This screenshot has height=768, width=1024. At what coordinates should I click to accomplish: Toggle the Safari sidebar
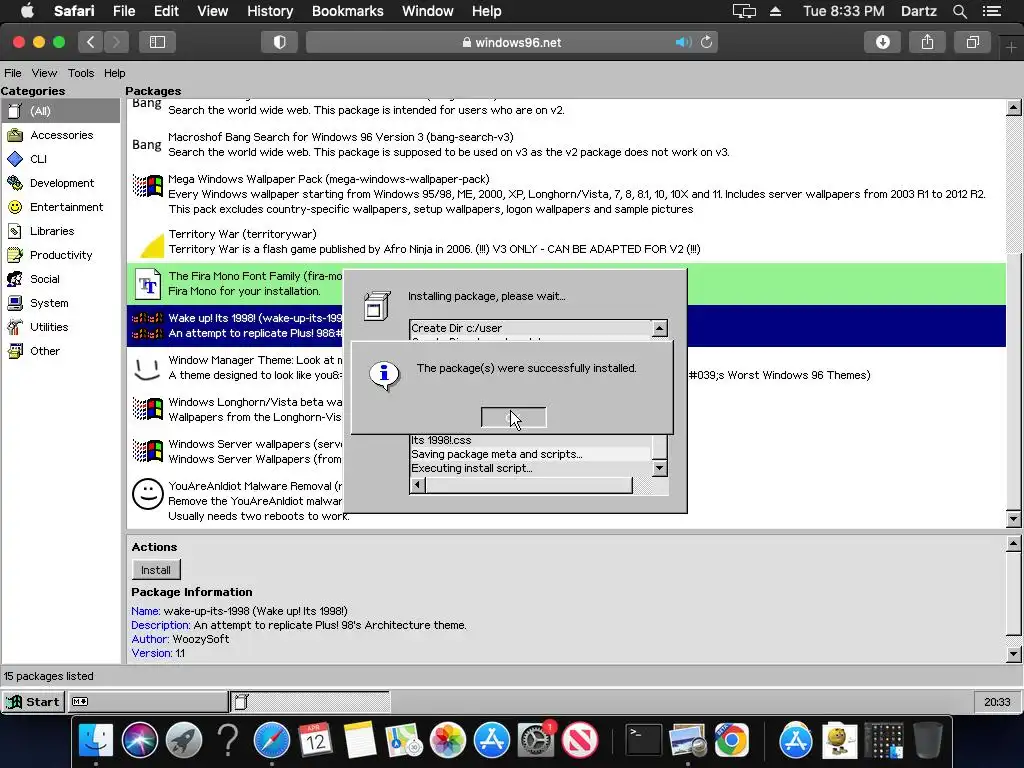click(157, 42)
